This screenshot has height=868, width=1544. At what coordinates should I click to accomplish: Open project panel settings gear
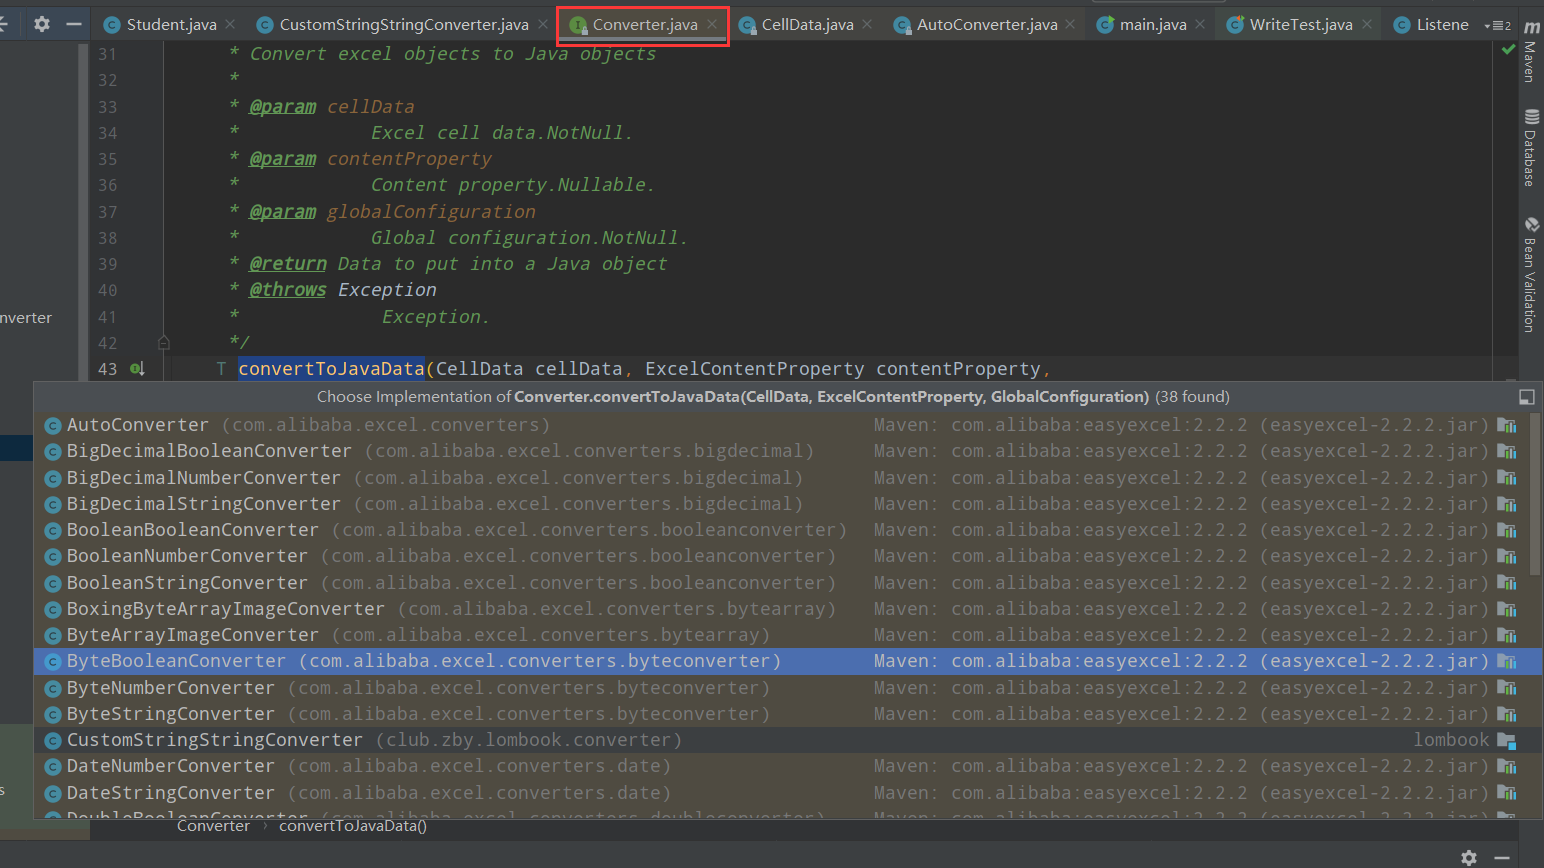[42, 23]
